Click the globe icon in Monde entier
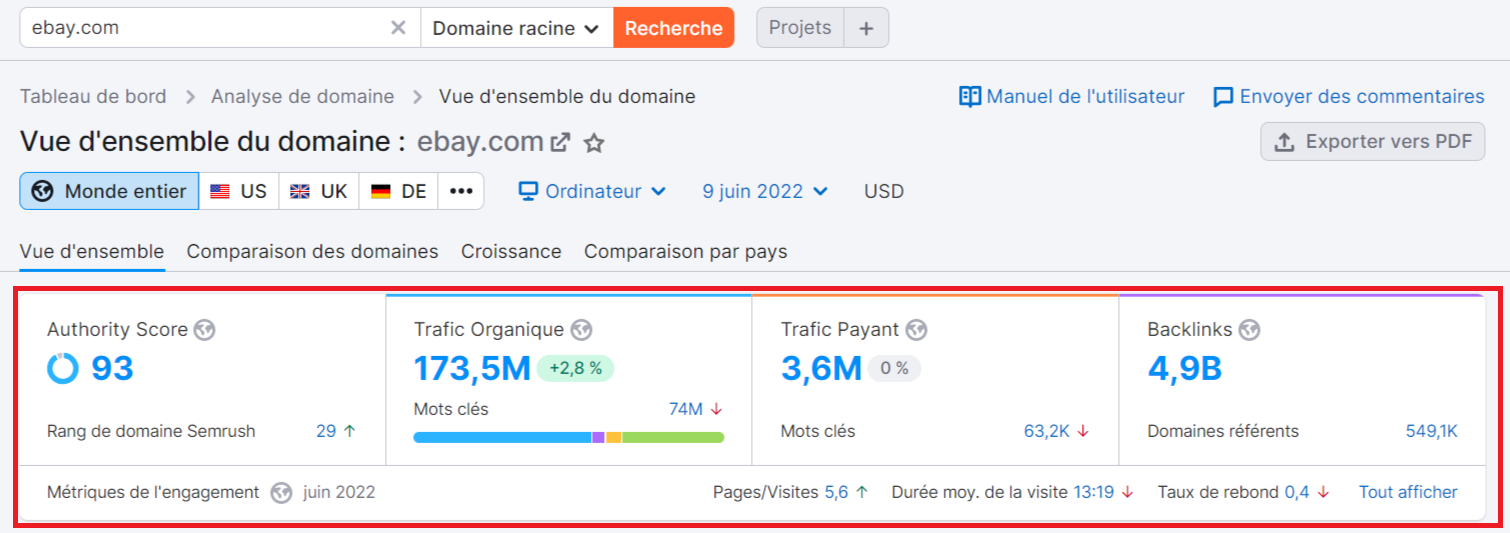 click(42, 191)
